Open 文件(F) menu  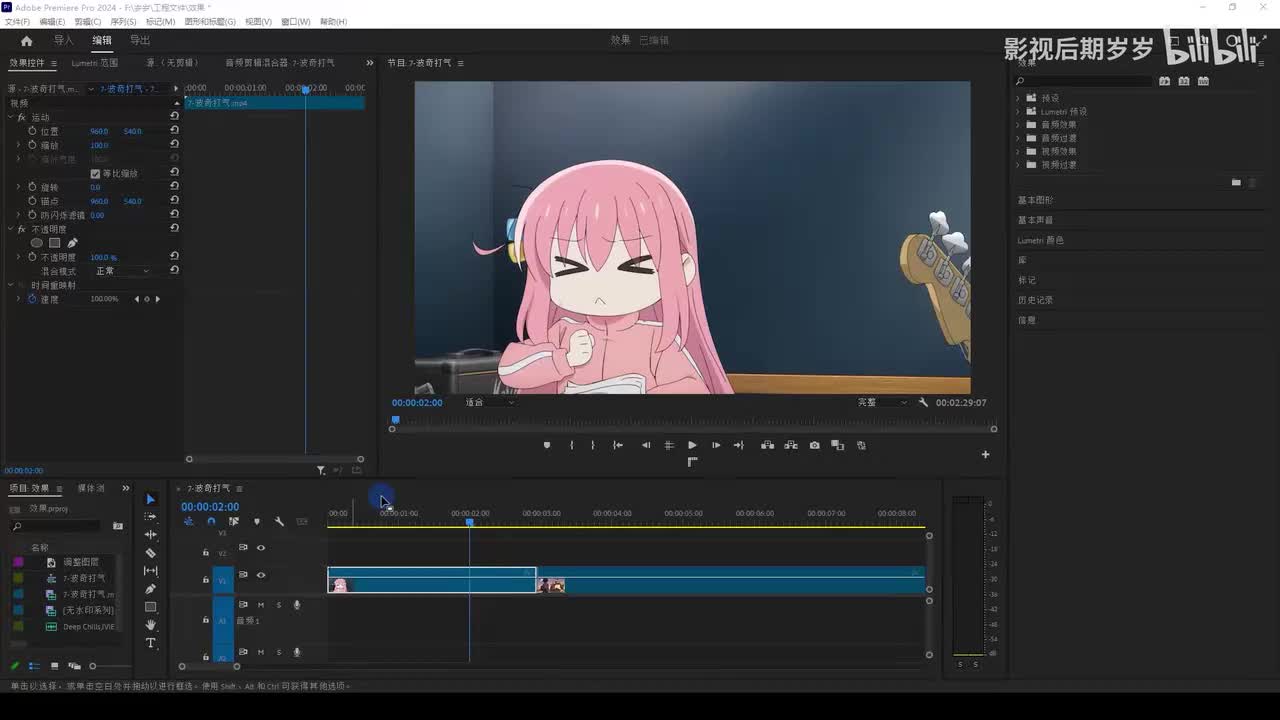point(17,22)
